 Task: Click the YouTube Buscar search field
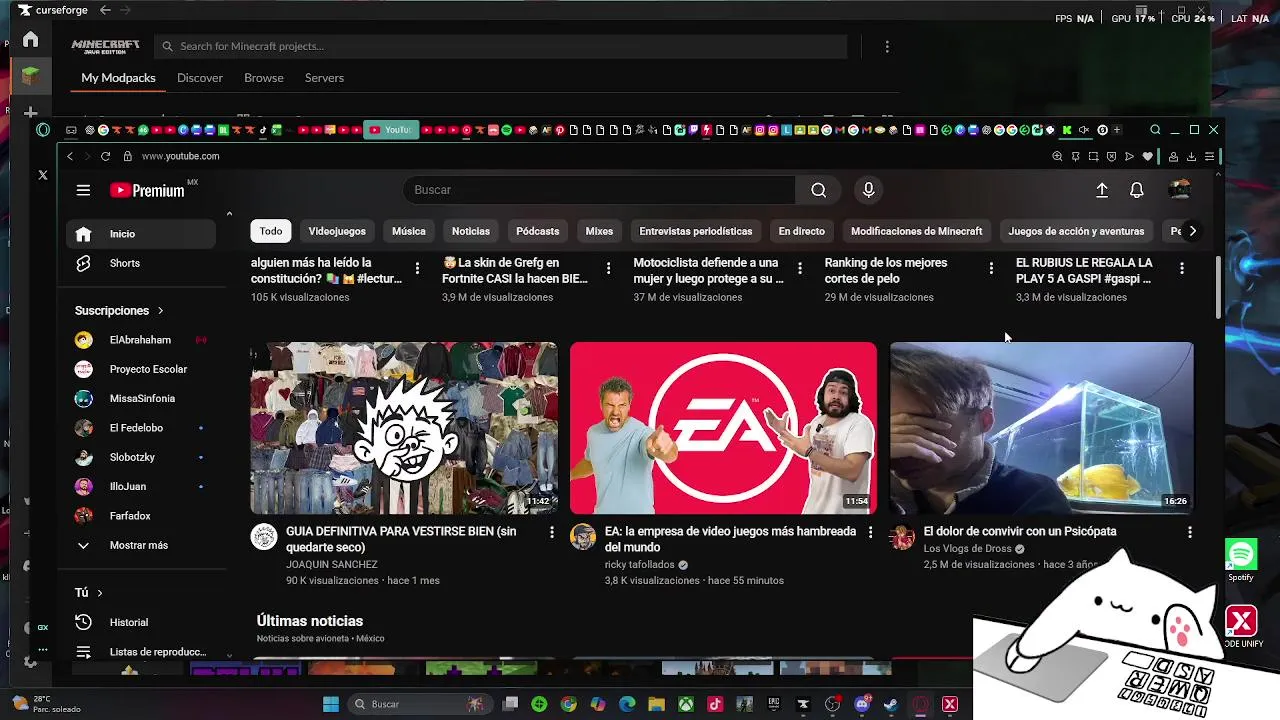[600, 190]
